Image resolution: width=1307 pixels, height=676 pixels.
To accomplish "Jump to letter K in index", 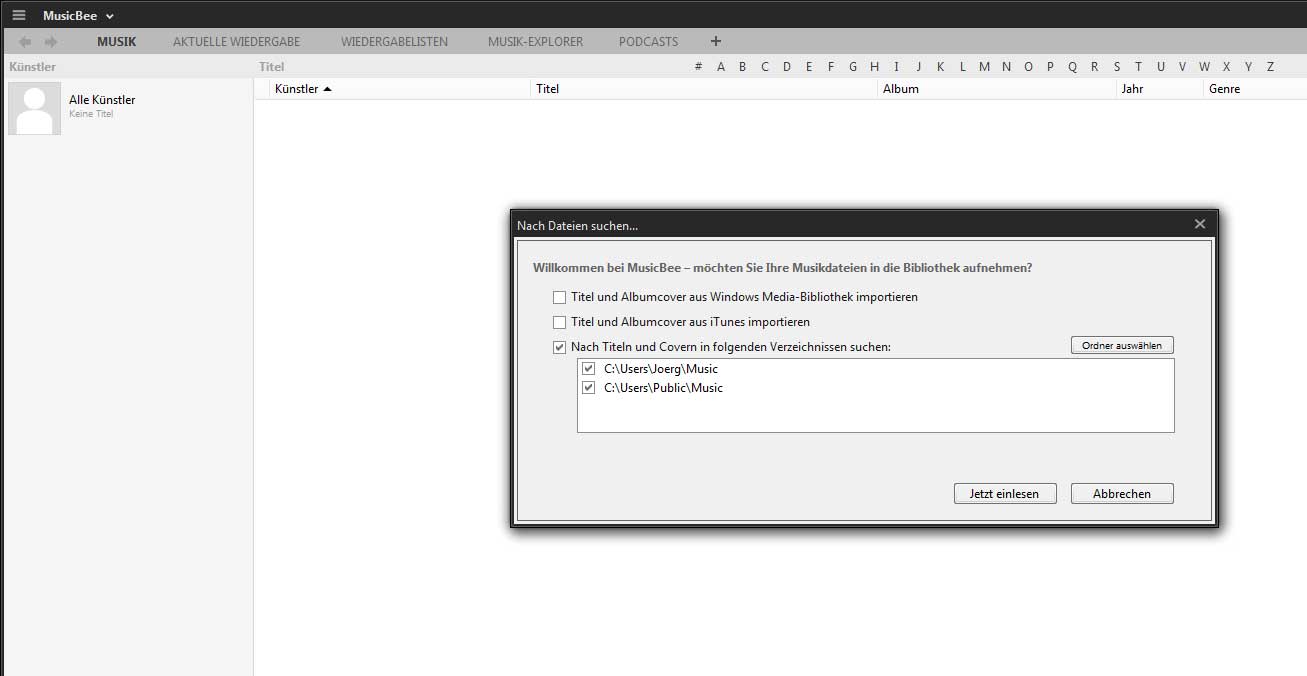I will click(941, 67).
